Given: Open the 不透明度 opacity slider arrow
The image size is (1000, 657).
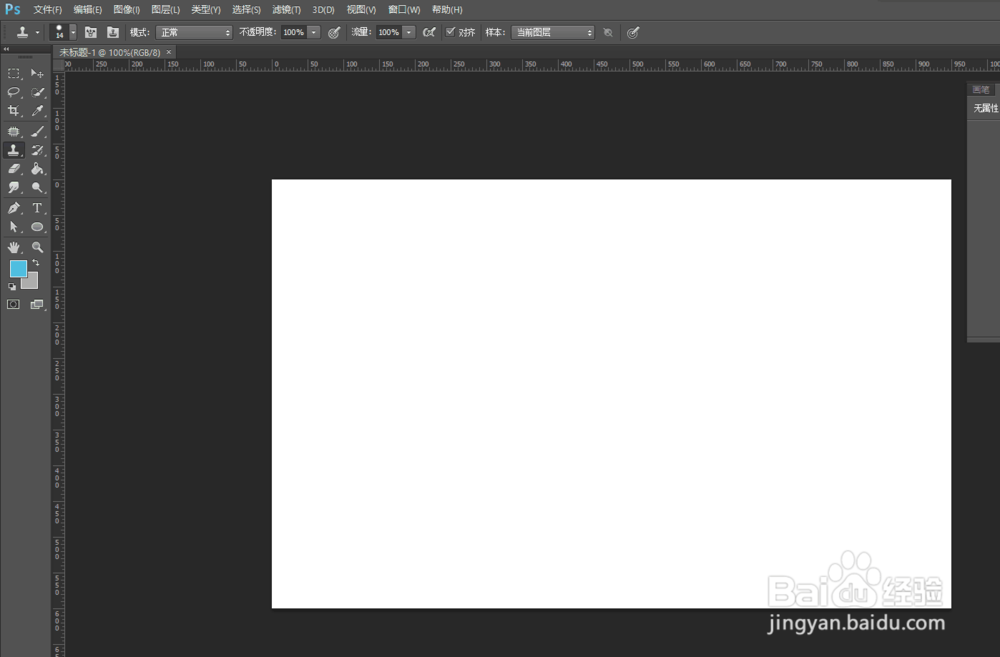Looking at the screenshot, I should [x=314, y=33].
